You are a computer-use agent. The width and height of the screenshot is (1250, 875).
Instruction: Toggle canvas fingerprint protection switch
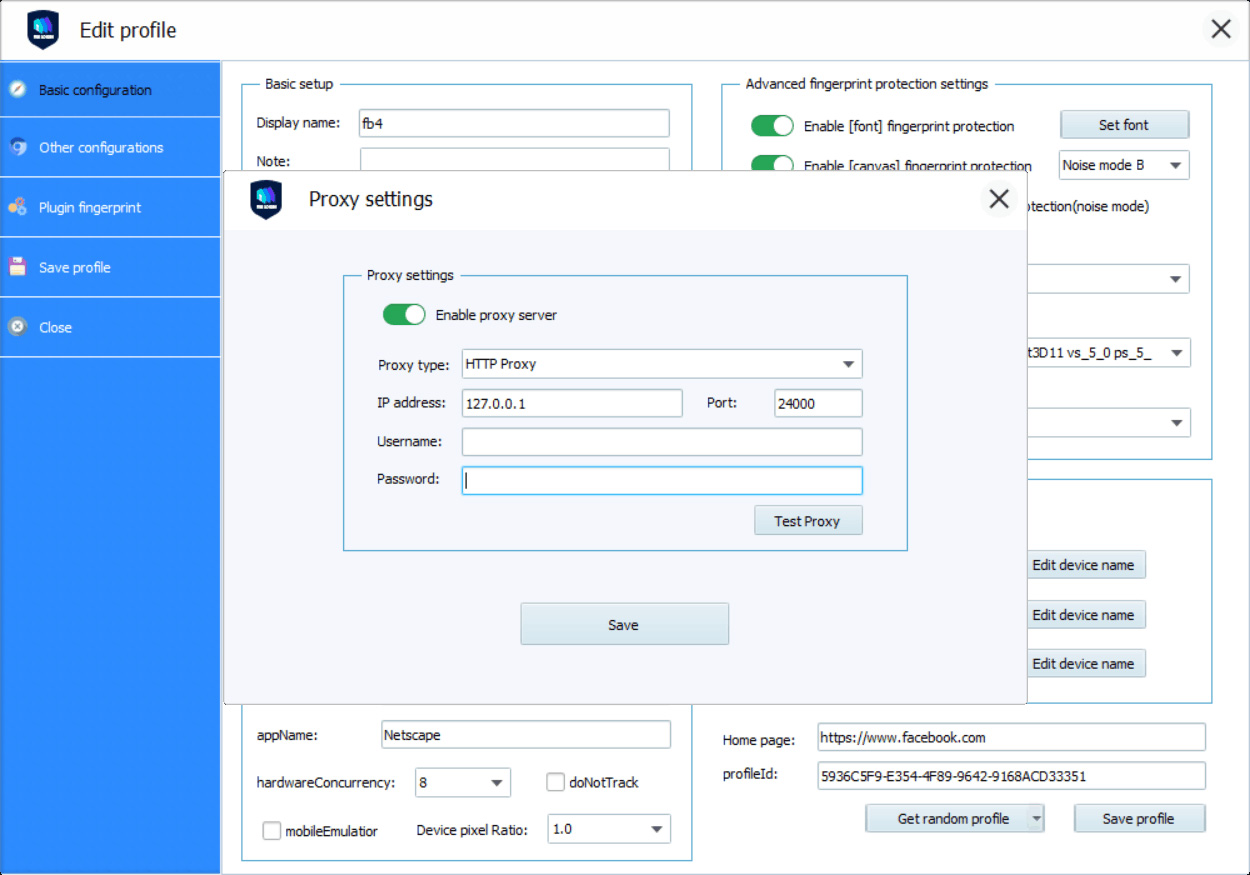[772, 165]
